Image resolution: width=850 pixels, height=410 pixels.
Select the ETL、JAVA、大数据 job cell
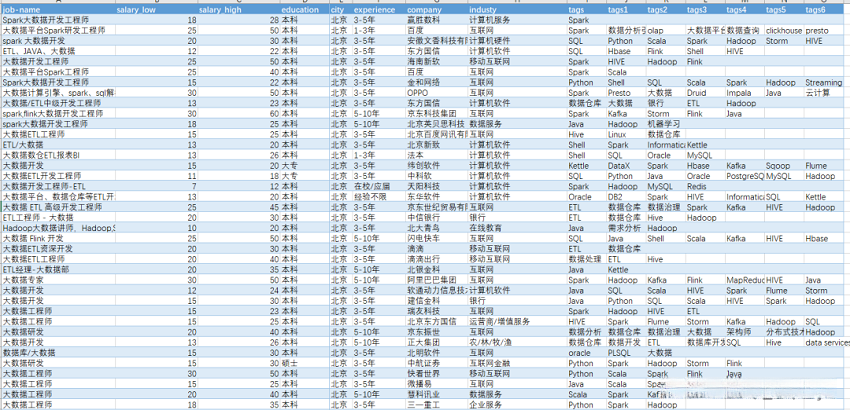click(57, 51)
